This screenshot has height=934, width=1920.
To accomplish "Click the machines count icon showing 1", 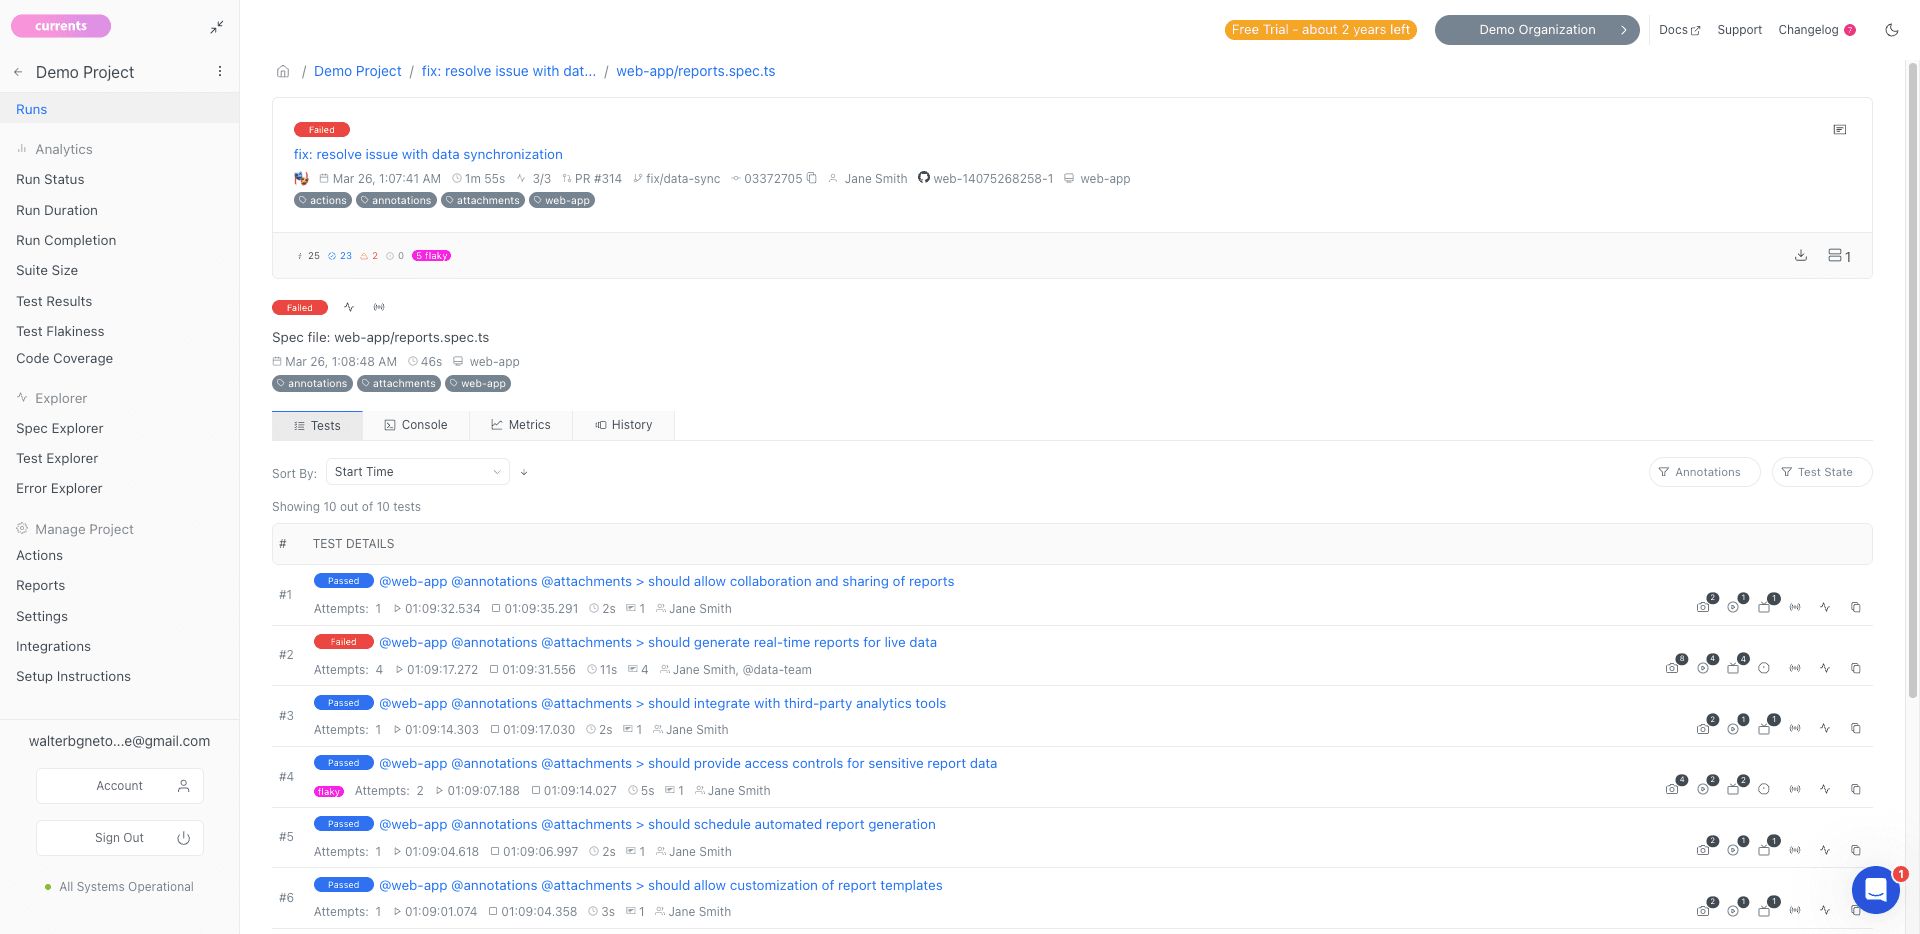I will point(1839,256).
